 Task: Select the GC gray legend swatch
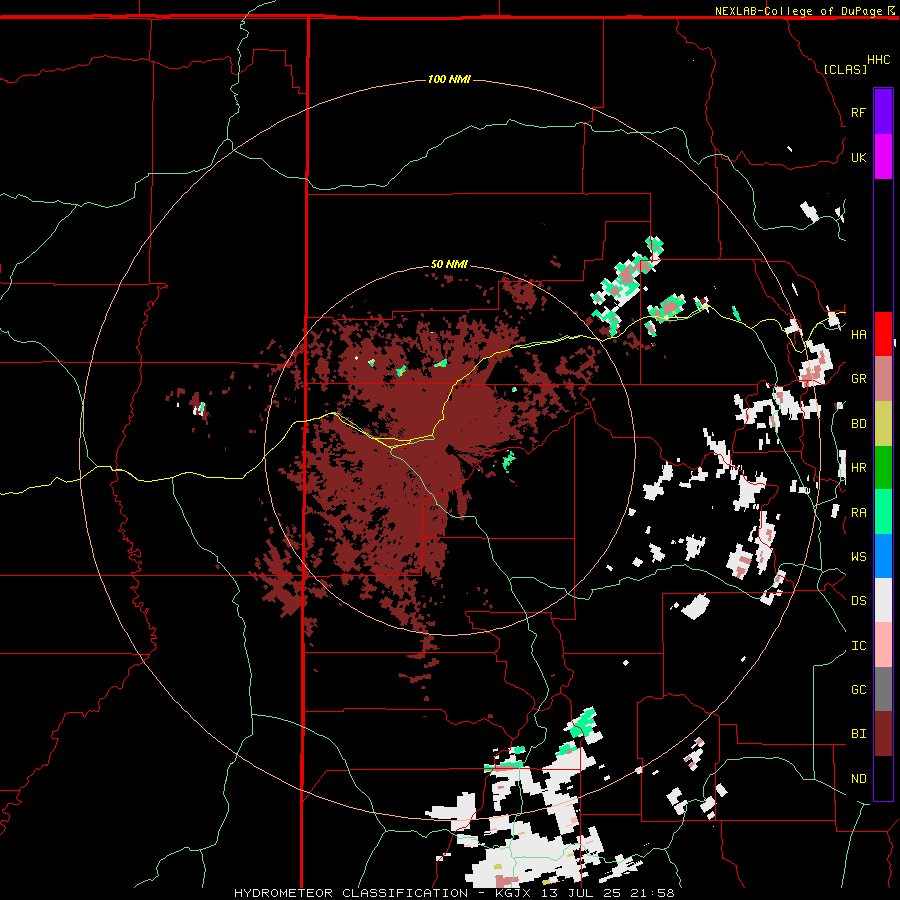pyautogui.click(x=883, y=689)
